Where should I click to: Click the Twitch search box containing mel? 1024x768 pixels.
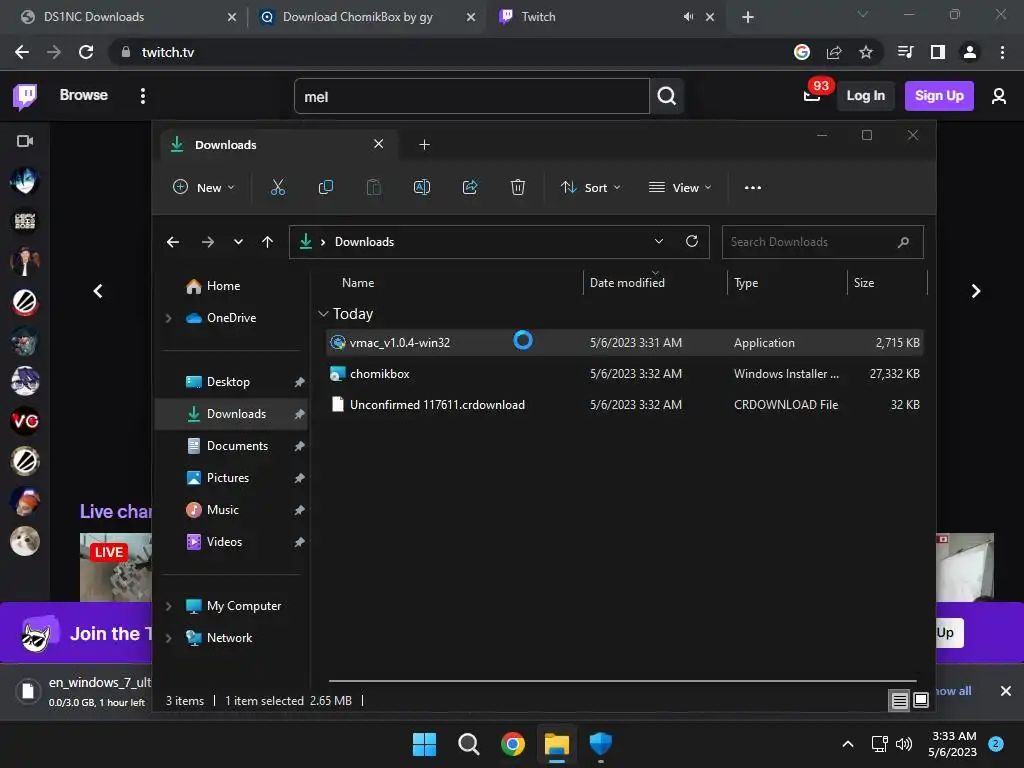pyautogui.click(x=472, y=97)
